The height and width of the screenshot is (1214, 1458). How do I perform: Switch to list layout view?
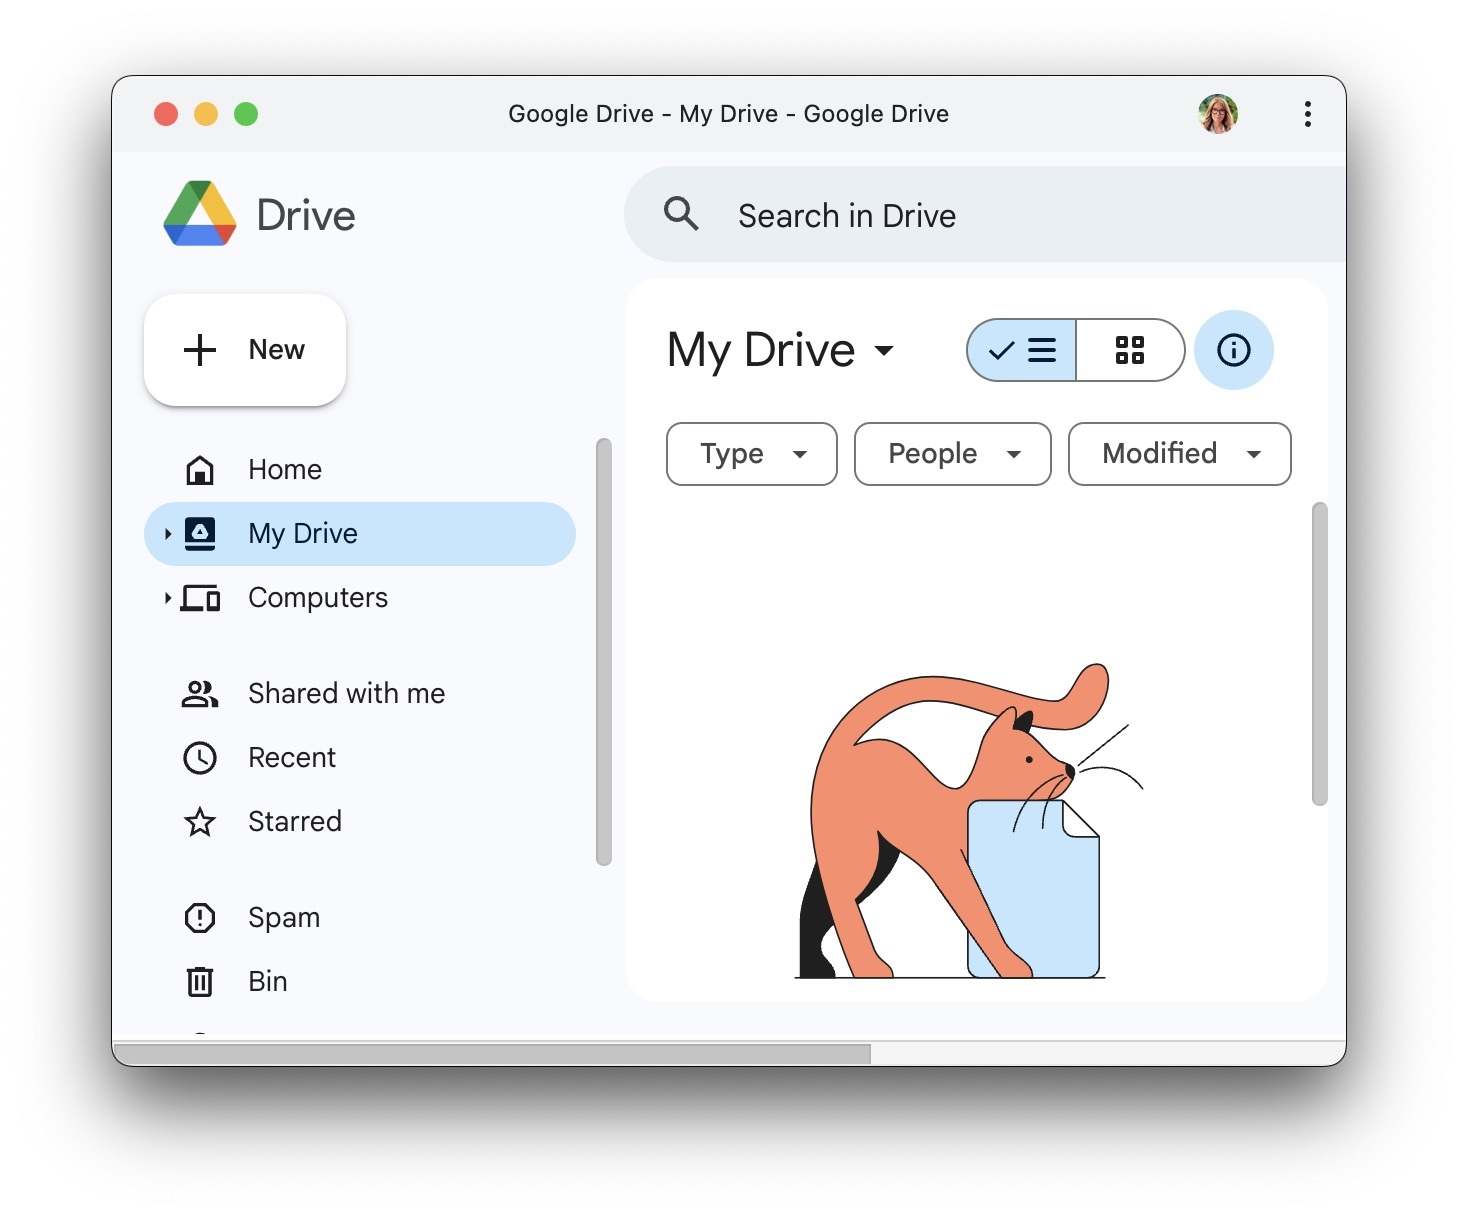point(1022,350)
